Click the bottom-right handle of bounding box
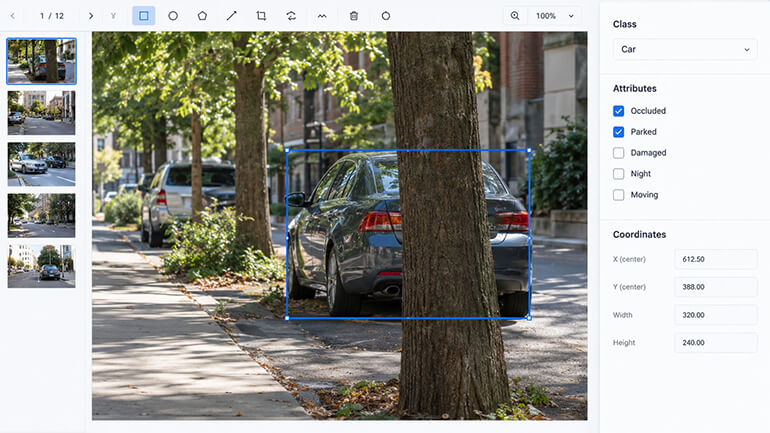The width and height of the screenshot is (770, 433). click(529, 318)
